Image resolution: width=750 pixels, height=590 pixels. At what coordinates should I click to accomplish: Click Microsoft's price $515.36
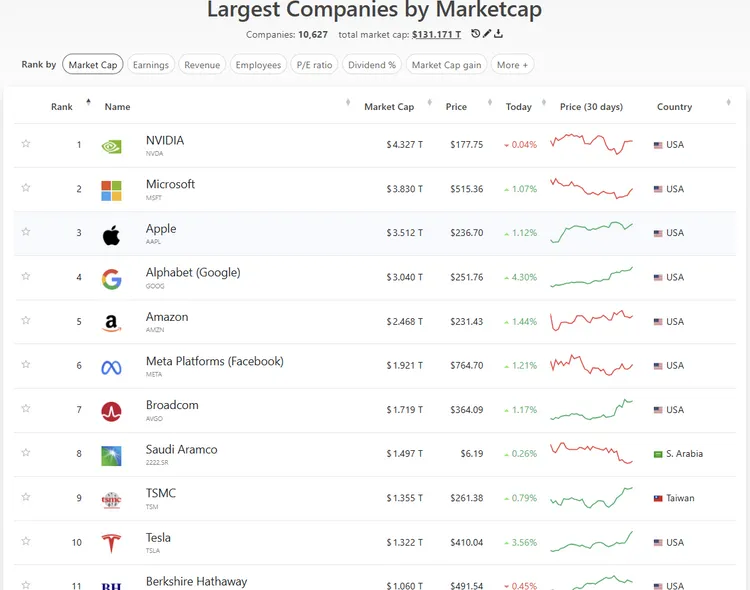(466, 189)
